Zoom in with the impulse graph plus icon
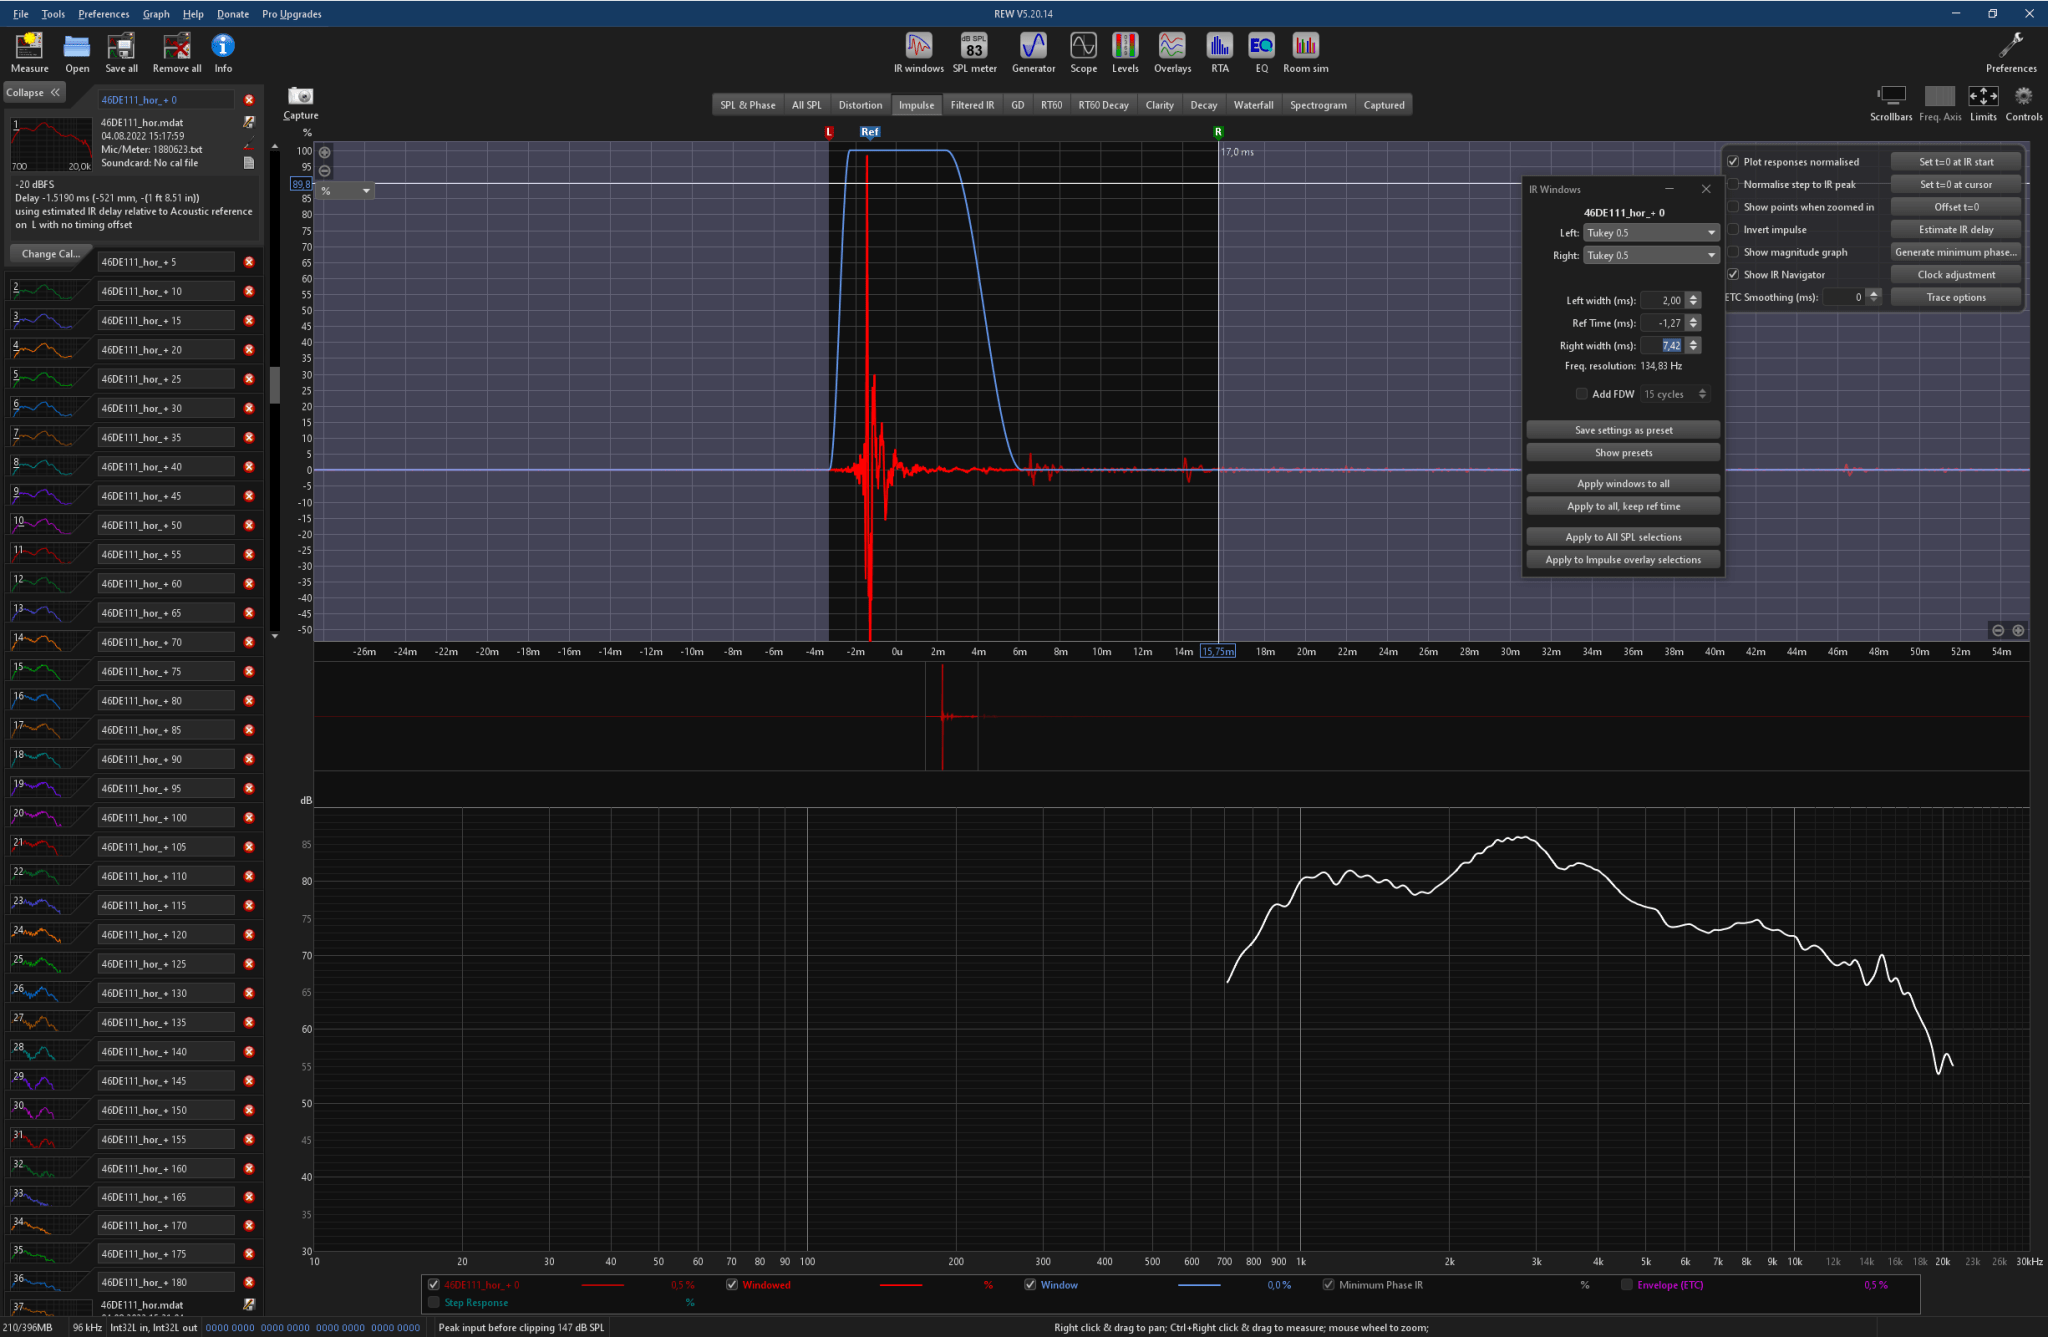The image size is (2048, 1337). [x=324, y=153]
